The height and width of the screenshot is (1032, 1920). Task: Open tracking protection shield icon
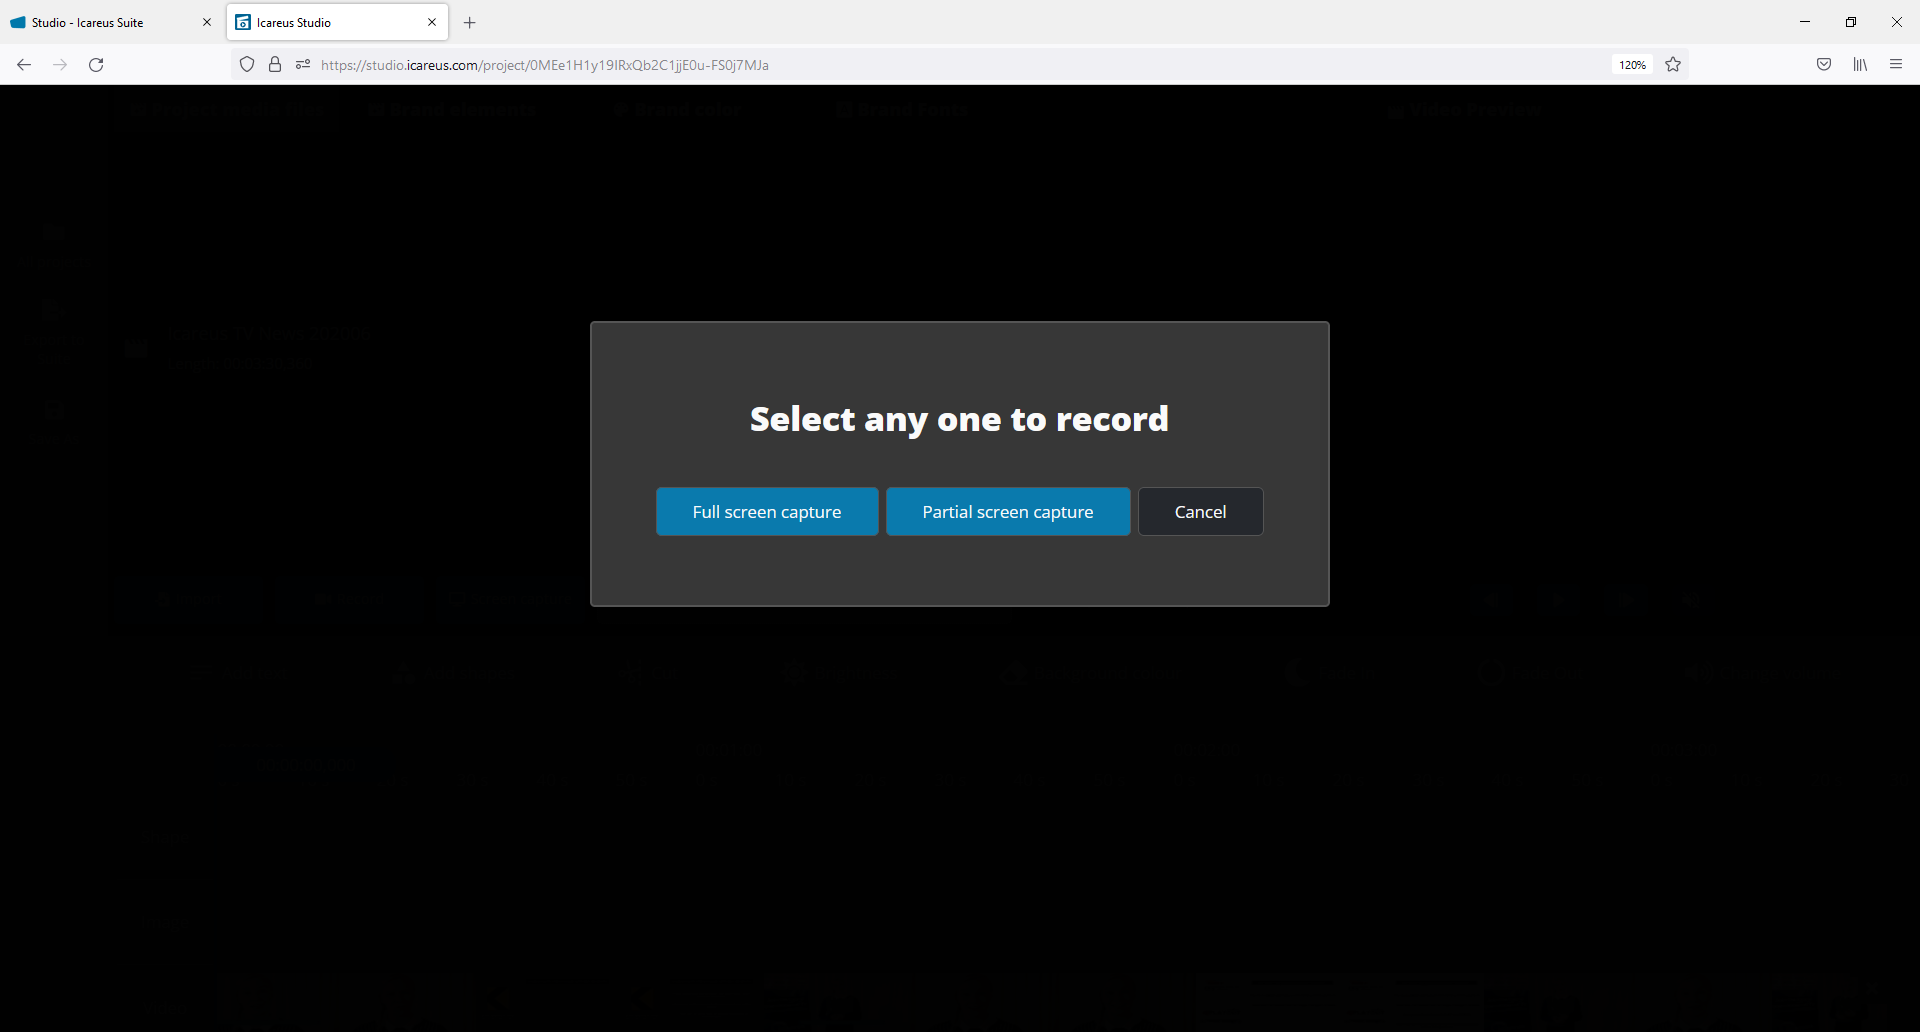pyautogui.click(x=247, y=65)
